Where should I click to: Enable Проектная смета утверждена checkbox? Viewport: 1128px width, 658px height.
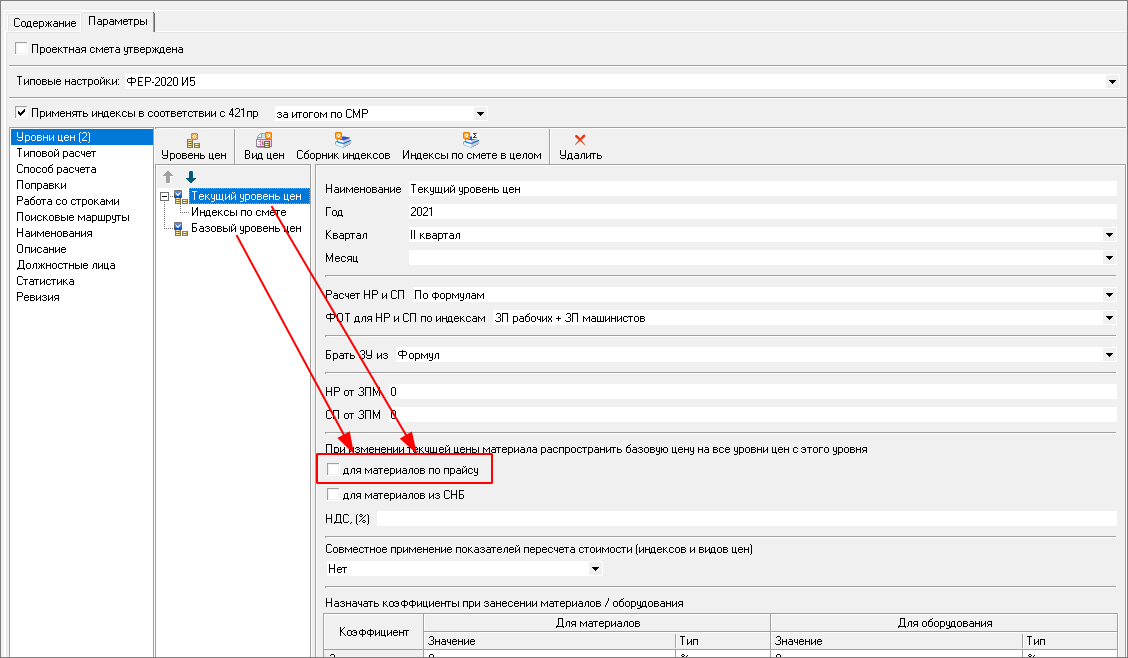pyautogui.click(x=22, y=49)
